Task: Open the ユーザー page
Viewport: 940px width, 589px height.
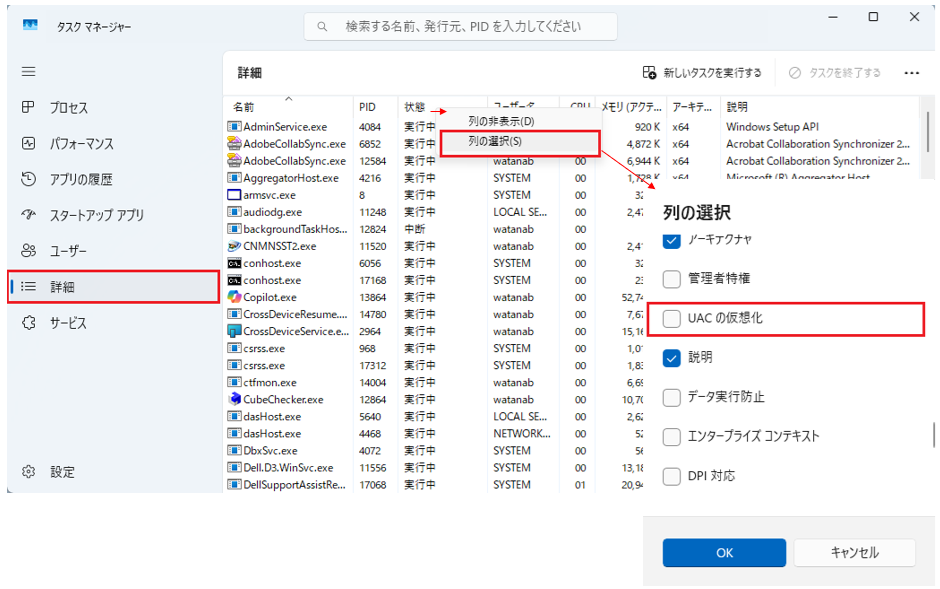Action: click(114, 250)
